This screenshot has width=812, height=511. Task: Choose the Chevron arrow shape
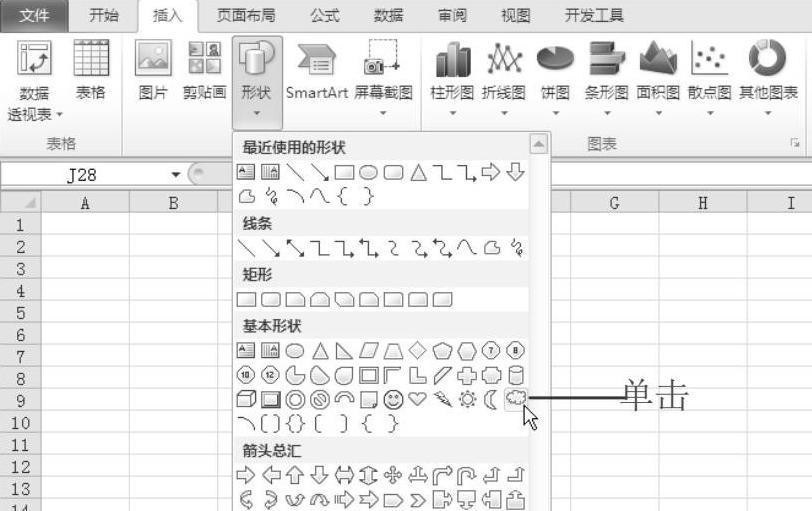[417, 500]
